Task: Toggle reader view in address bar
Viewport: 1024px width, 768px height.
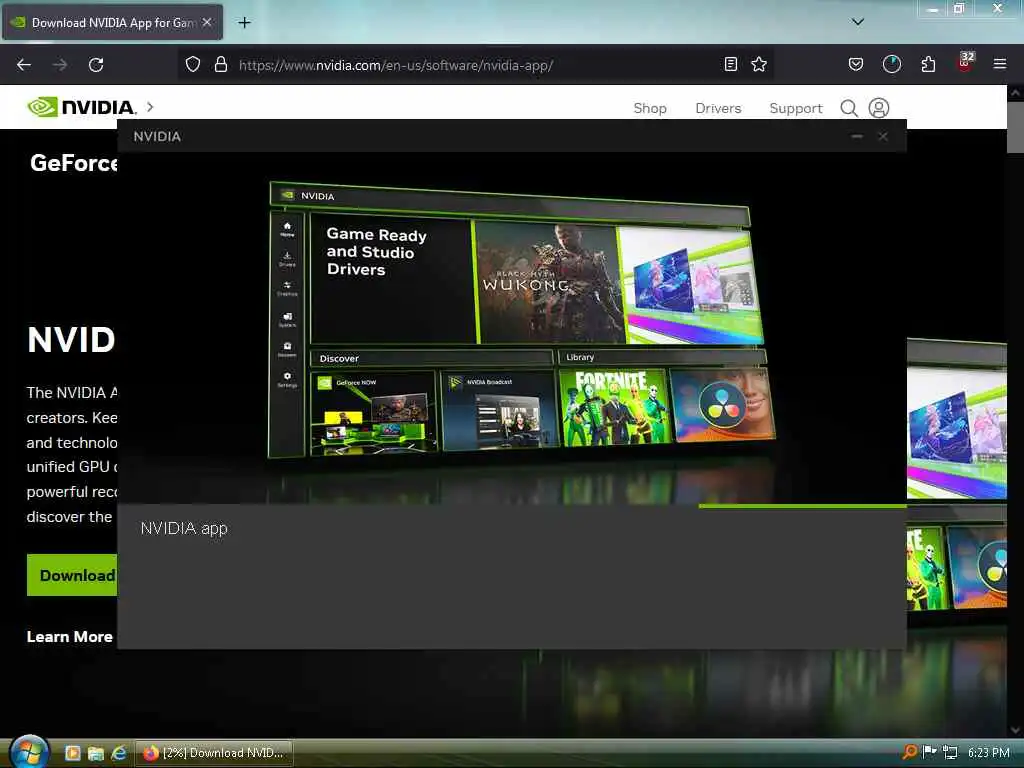Action: click(731, 64)
